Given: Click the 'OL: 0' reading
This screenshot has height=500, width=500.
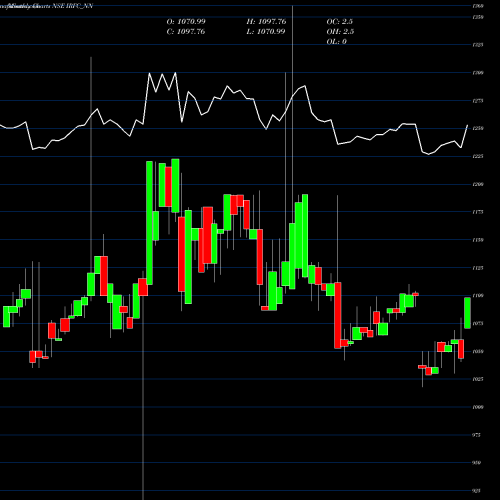Looking at the screenshot, I should (337, 42).
